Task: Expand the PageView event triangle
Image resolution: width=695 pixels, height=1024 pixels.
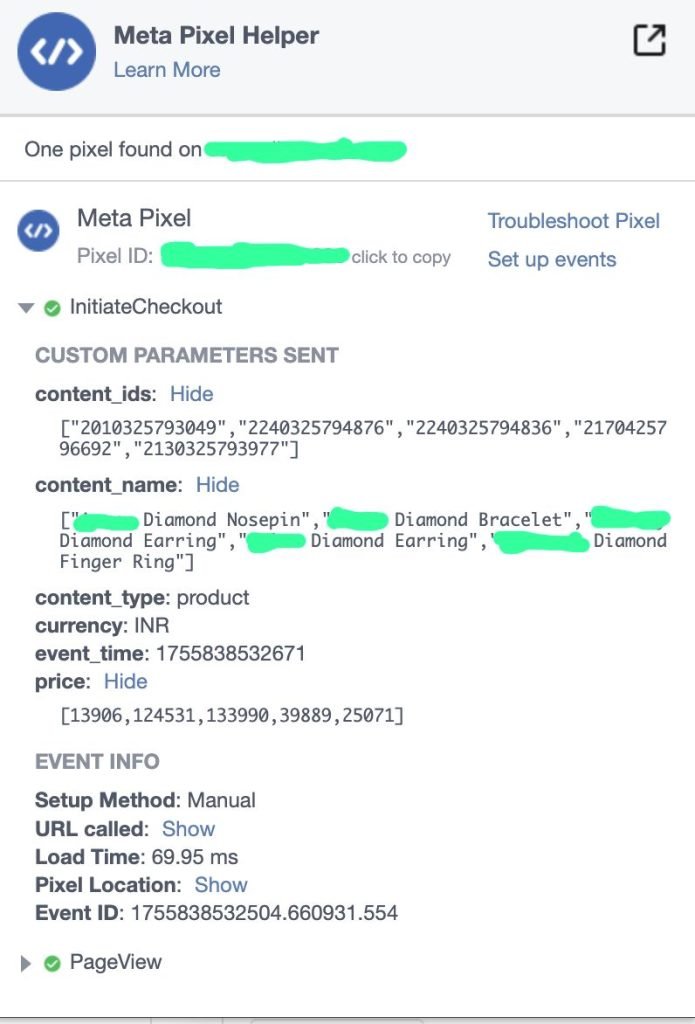Action: 25,963
